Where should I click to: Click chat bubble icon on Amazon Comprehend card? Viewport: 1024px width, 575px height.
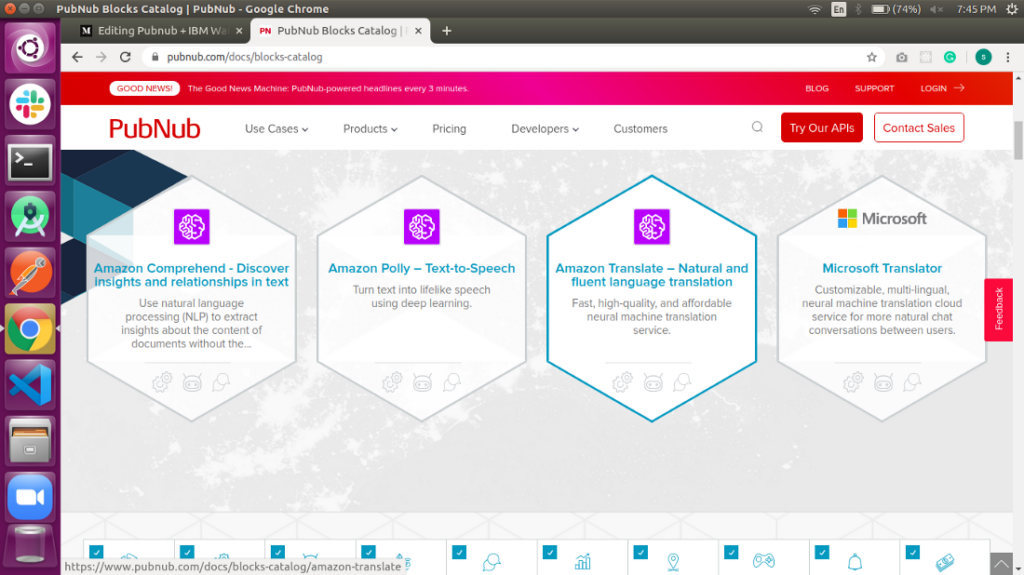coord(221,382)
